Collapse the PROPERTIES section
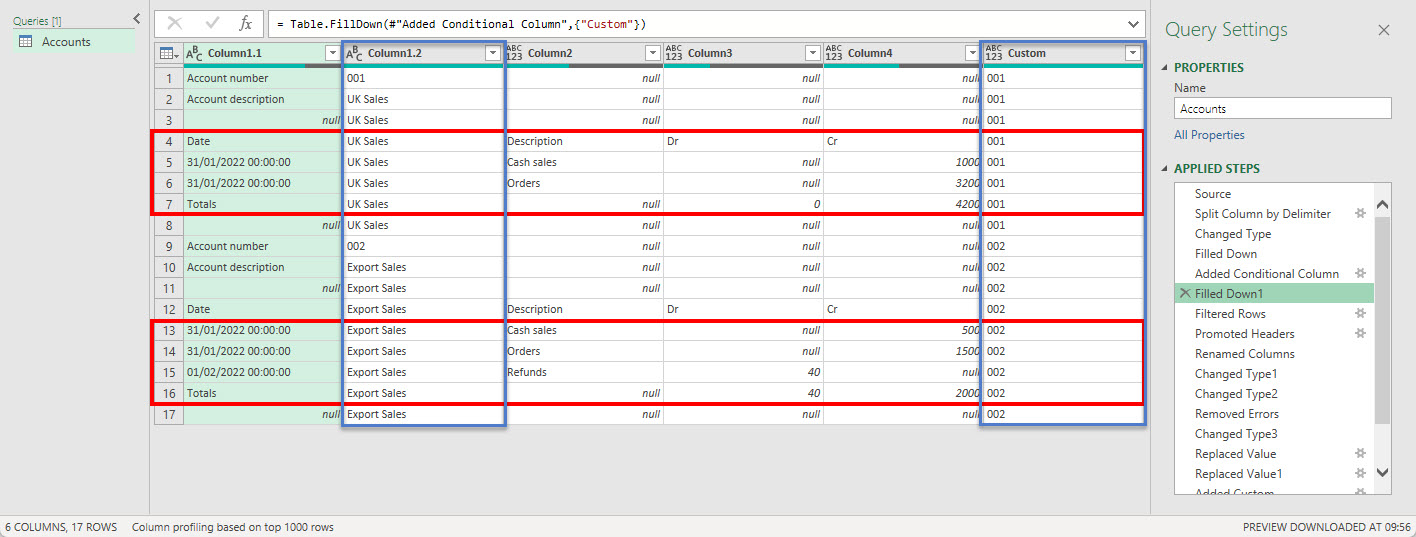Screen dimensions: 1416x537 click(1165, 68)
